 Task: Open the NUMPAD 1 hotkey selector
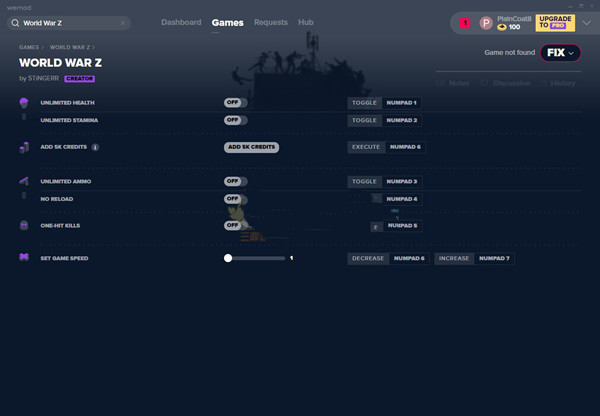pyautogui.click(x=402, y=103)
